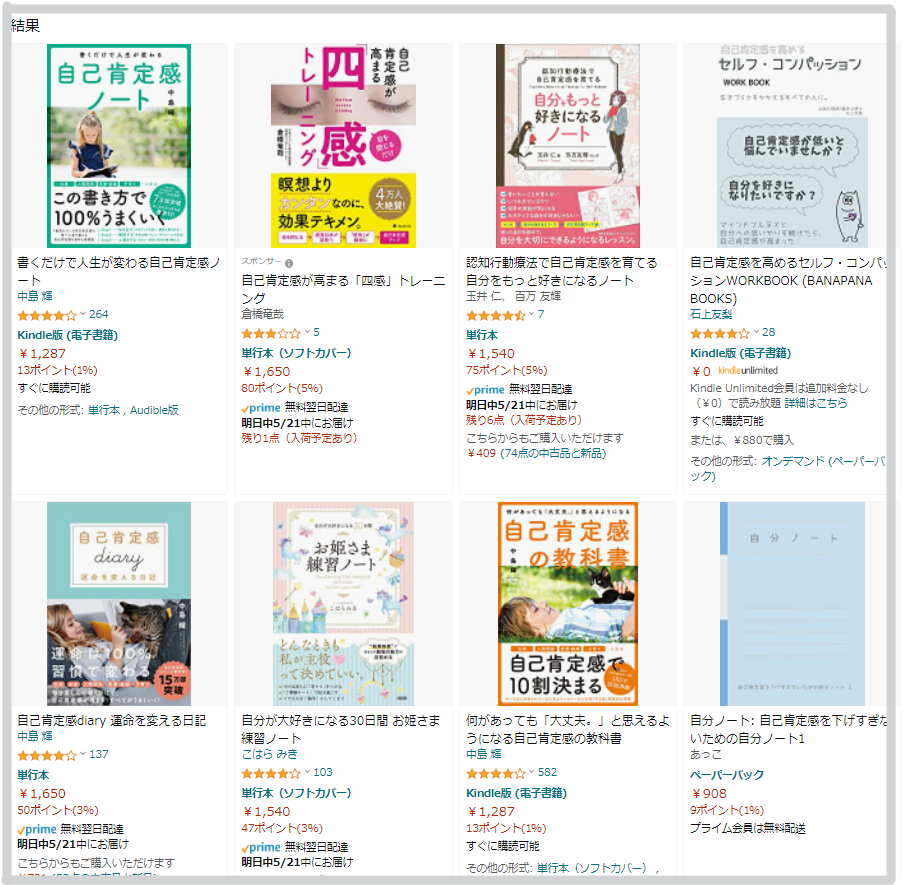Expand rating dropdown next to 264 reviews
This screenshot has width=915, height=885.
(x=83, y=314)
